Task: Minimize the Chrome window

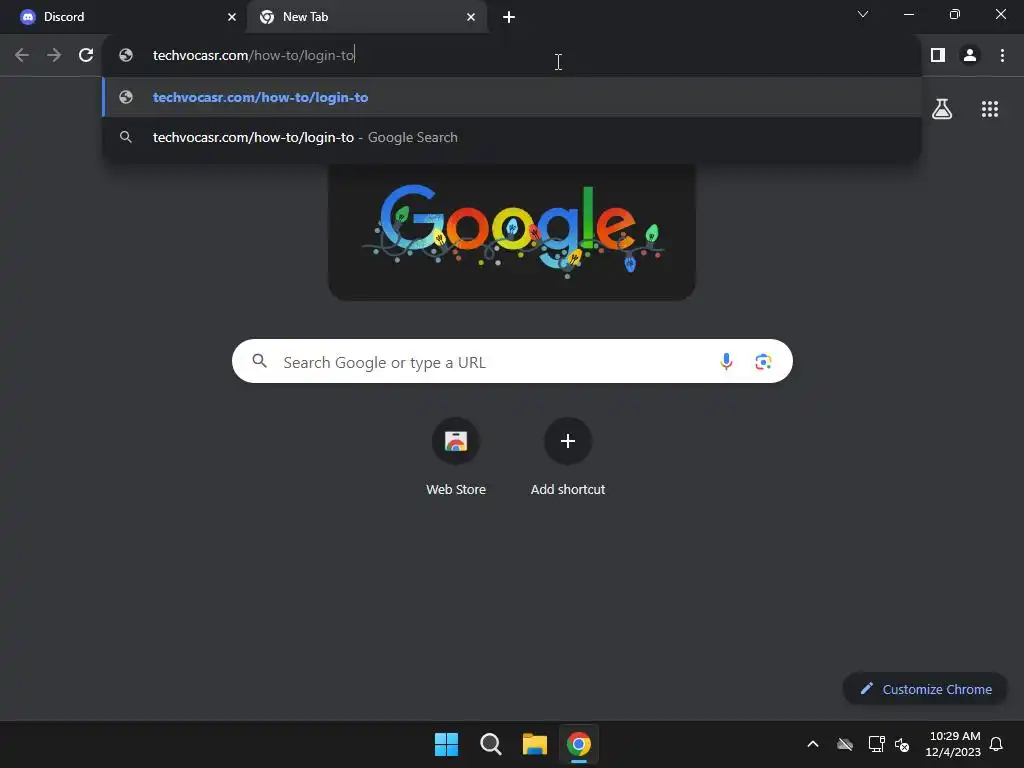Action: coord(908,14)
